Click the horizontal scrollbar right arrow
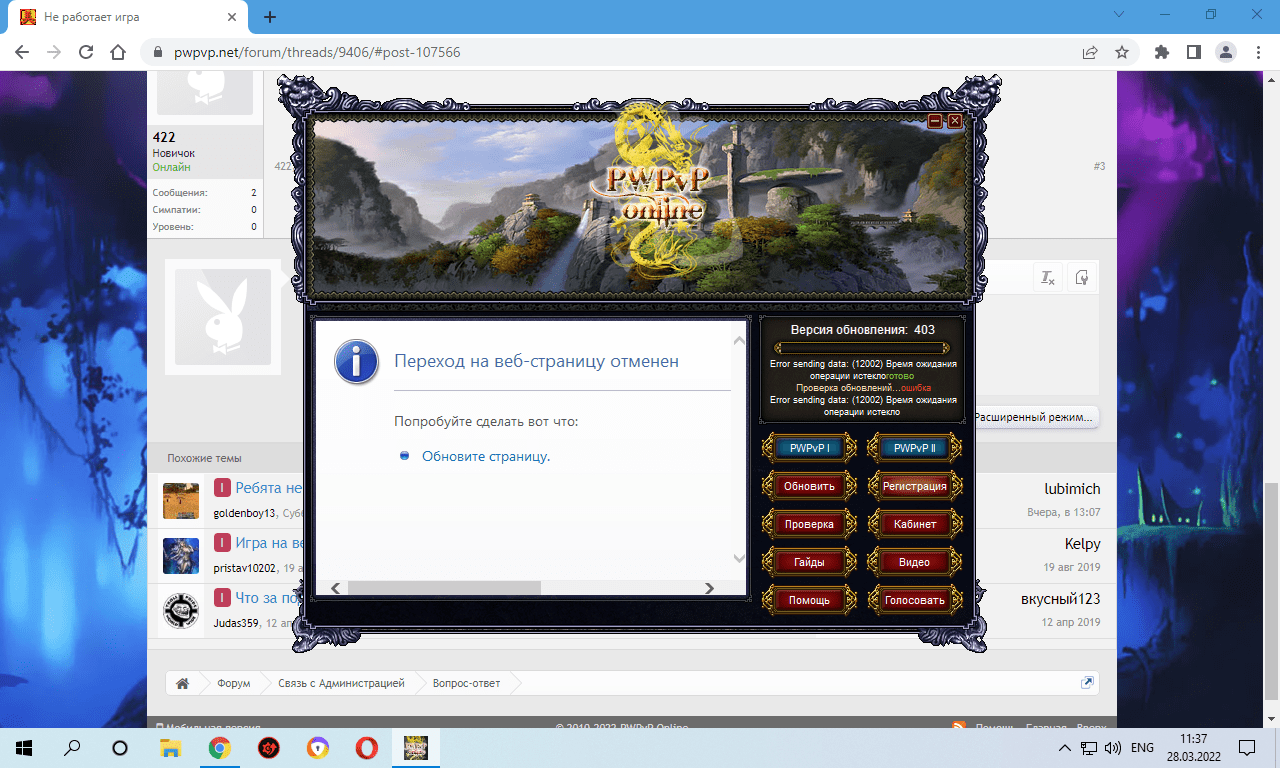This screenshot has height=768, width=1280. [709, 588]
